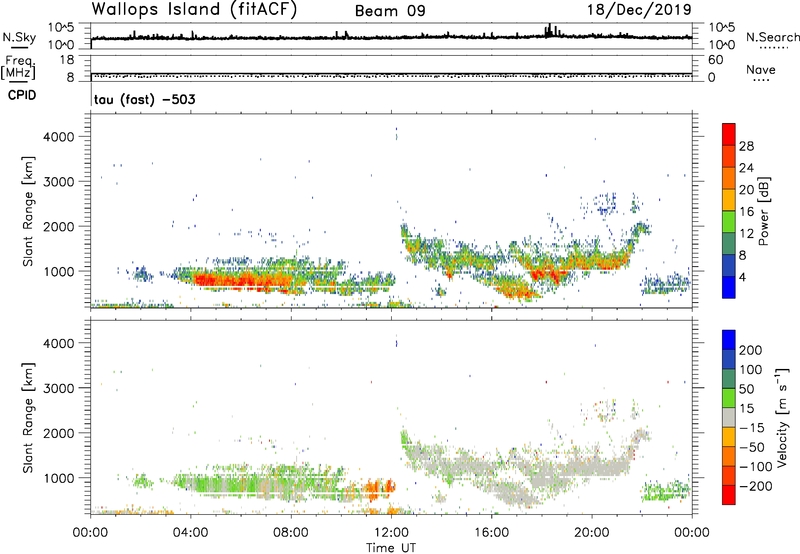800x554 pixels.
Task: Select the "4000" tick of the power panel
Action: (x=58, y=137)
